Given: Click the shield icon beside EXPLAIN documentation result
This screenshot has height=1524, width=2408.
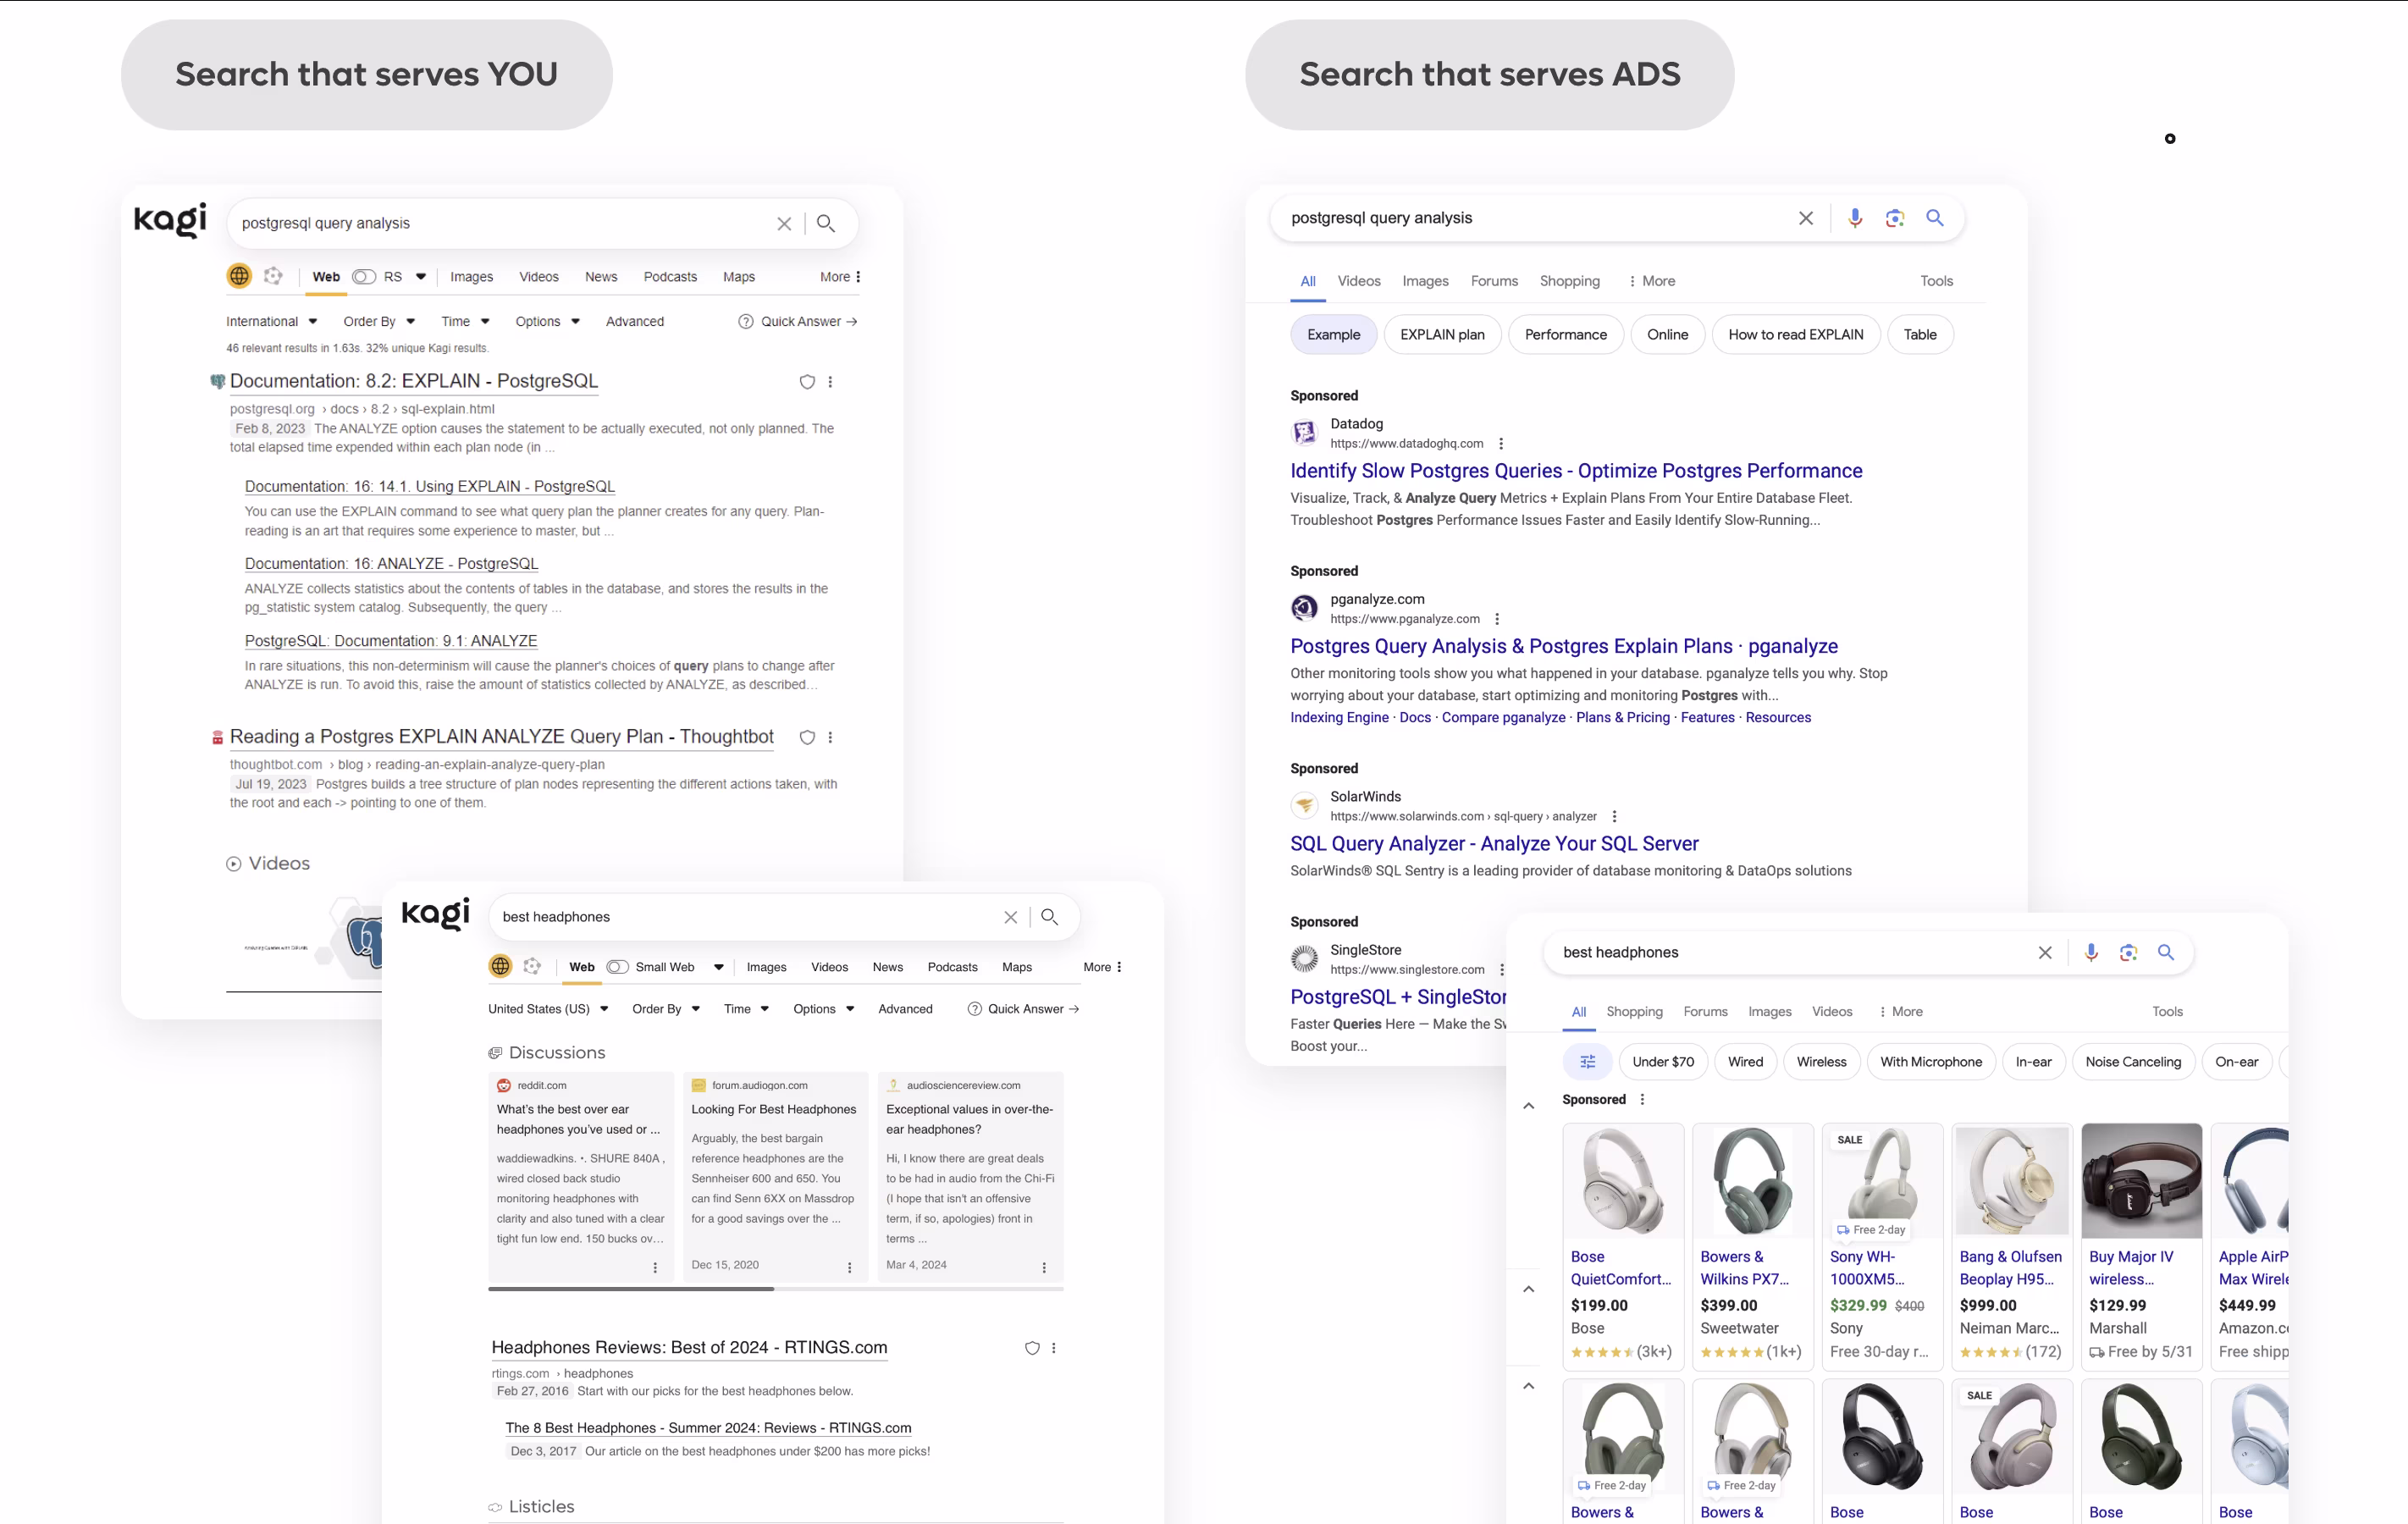Looking at the screenshot, I should [807, 382].
